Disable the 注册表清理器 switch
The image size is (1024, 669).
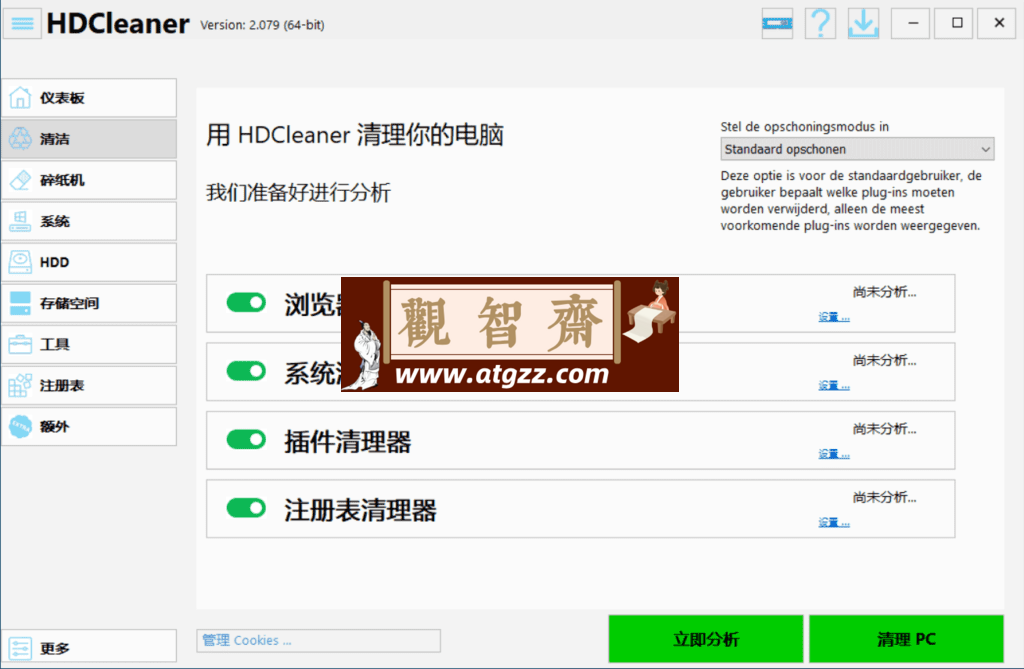click(246, 508)
